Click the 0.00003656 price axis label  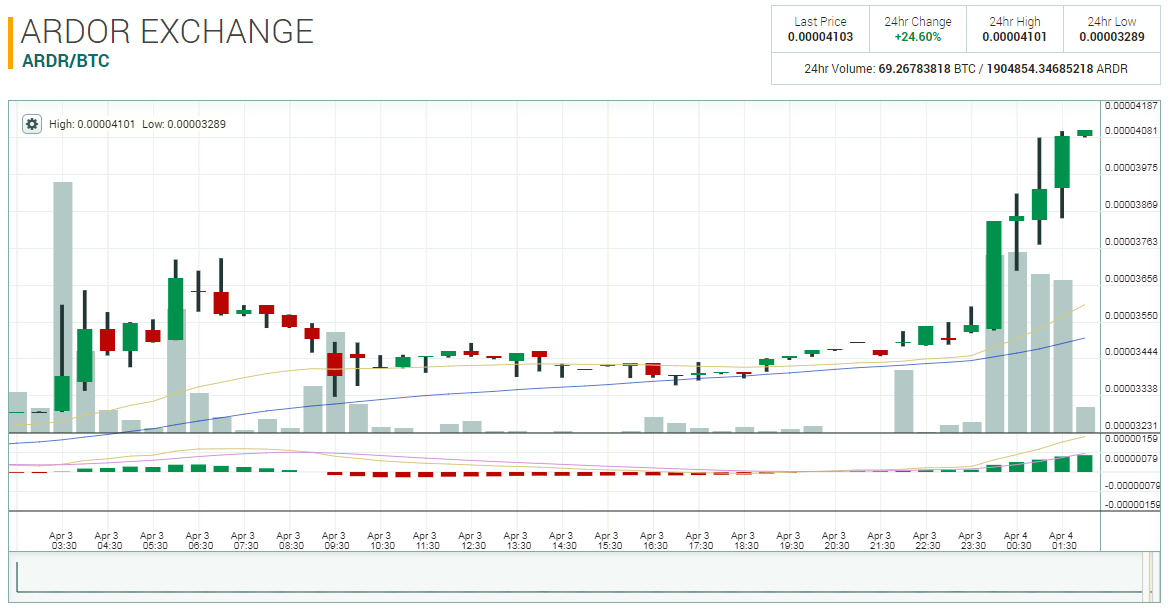tap(1131, 279)
